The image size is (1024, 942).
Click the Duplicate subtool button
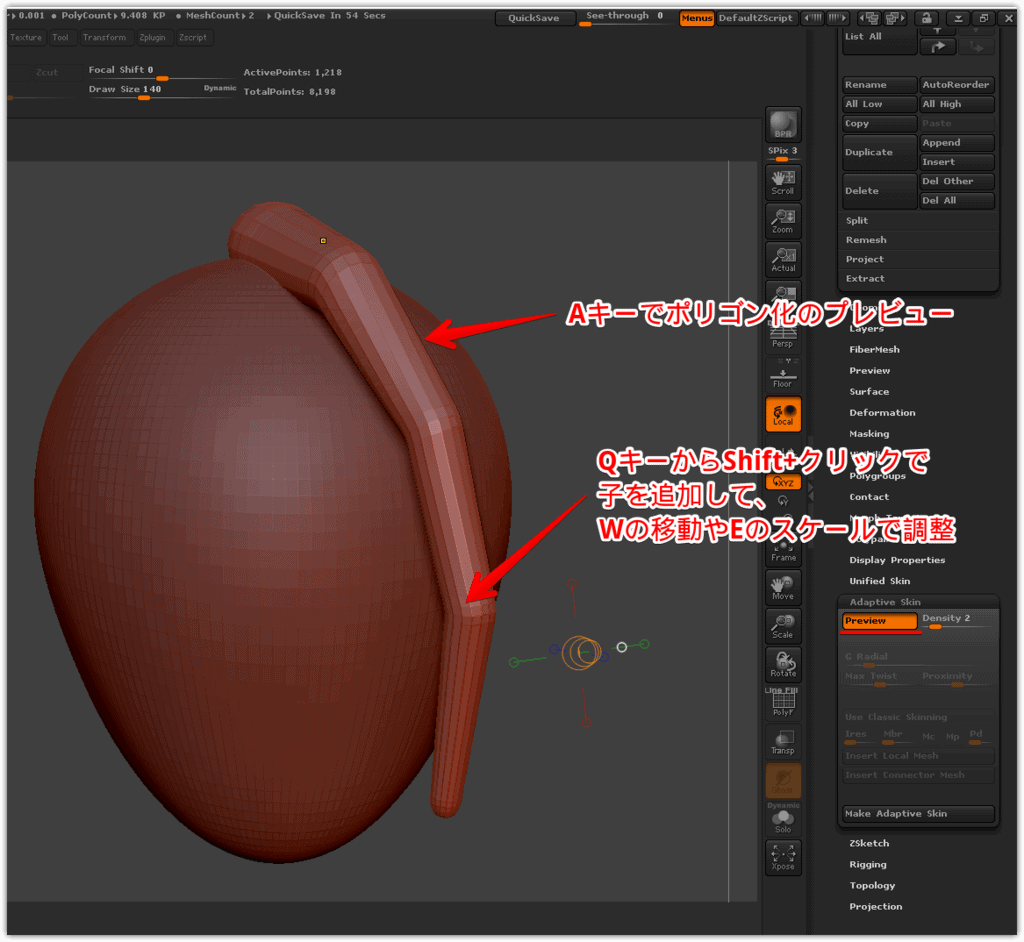pyautogui.click(x=879, y=152)
